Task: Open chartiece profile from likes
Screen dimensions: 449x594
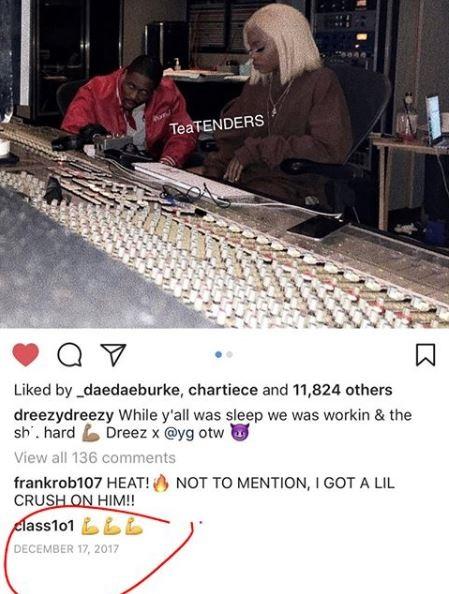Action: click(223, 390)
